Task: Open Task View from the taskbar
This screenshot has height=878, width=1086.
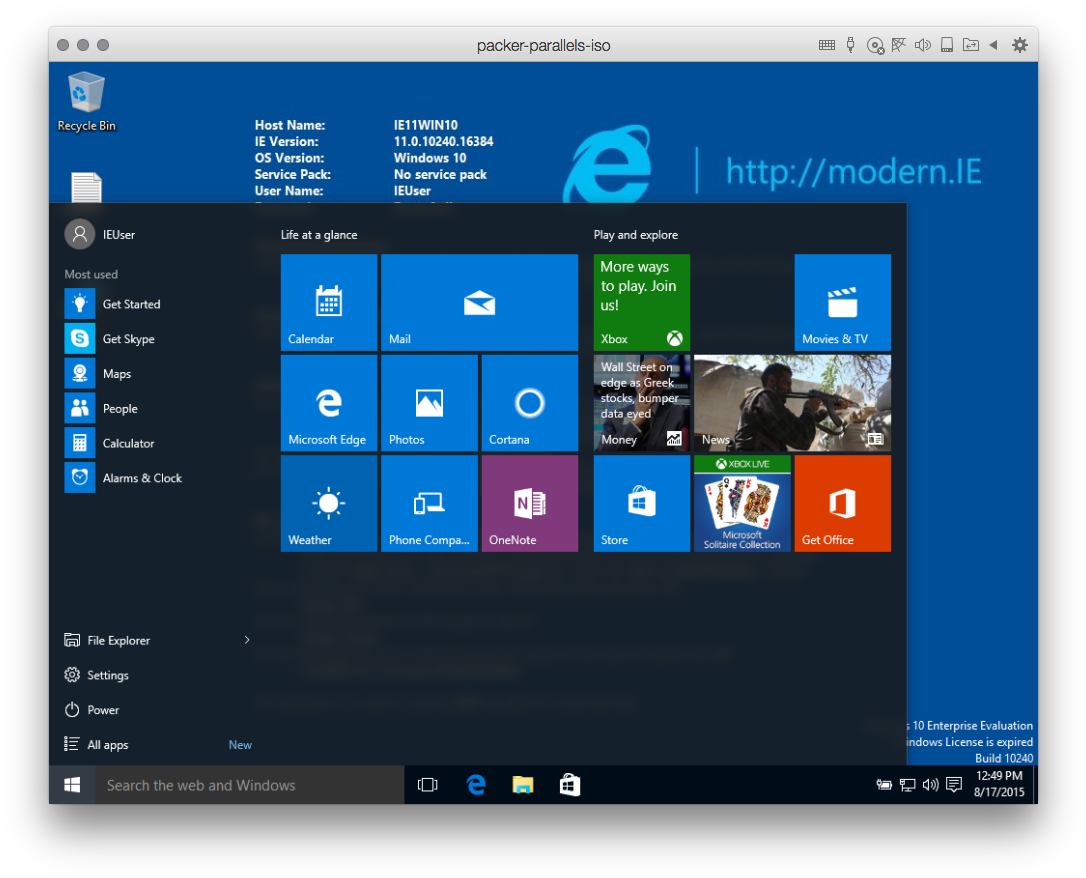Action: point(428,785)
